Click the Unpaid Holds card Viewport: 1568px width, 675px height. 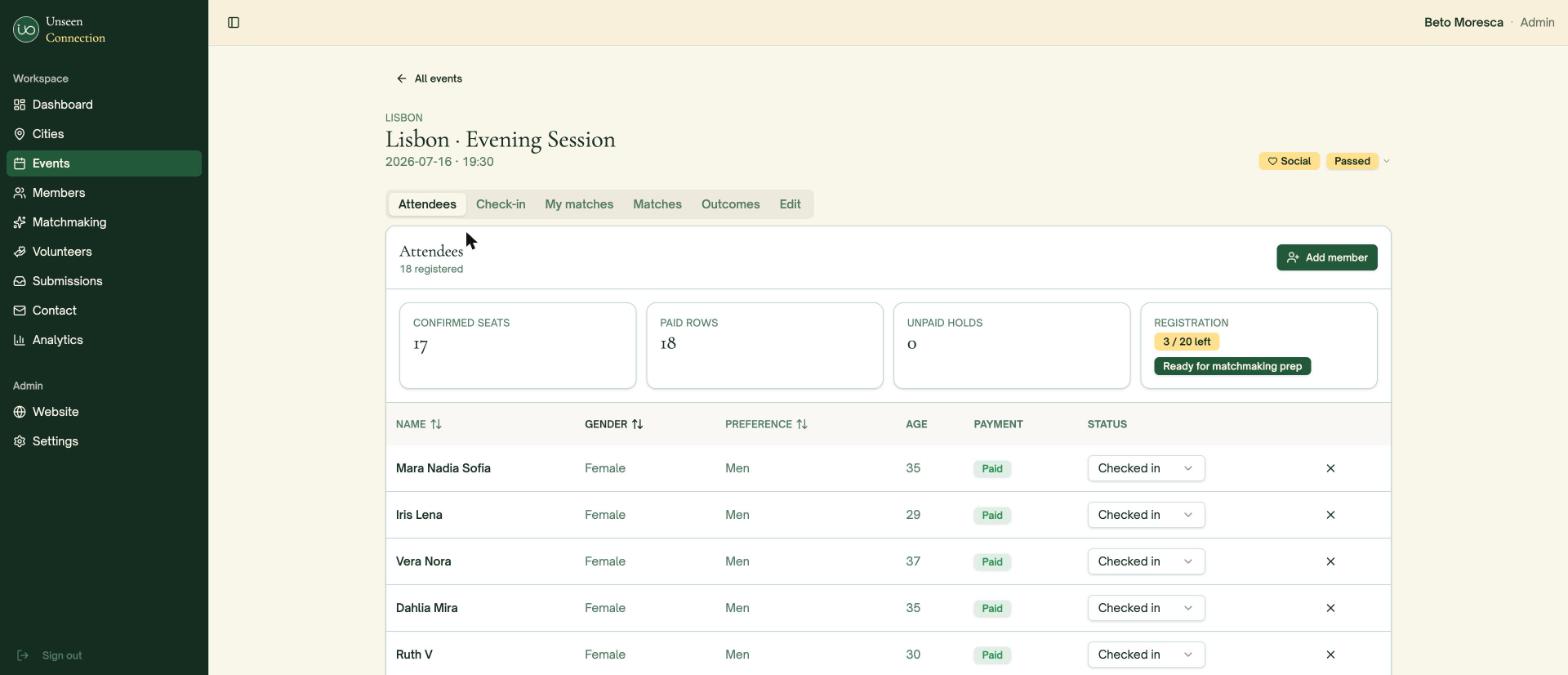1011,345
